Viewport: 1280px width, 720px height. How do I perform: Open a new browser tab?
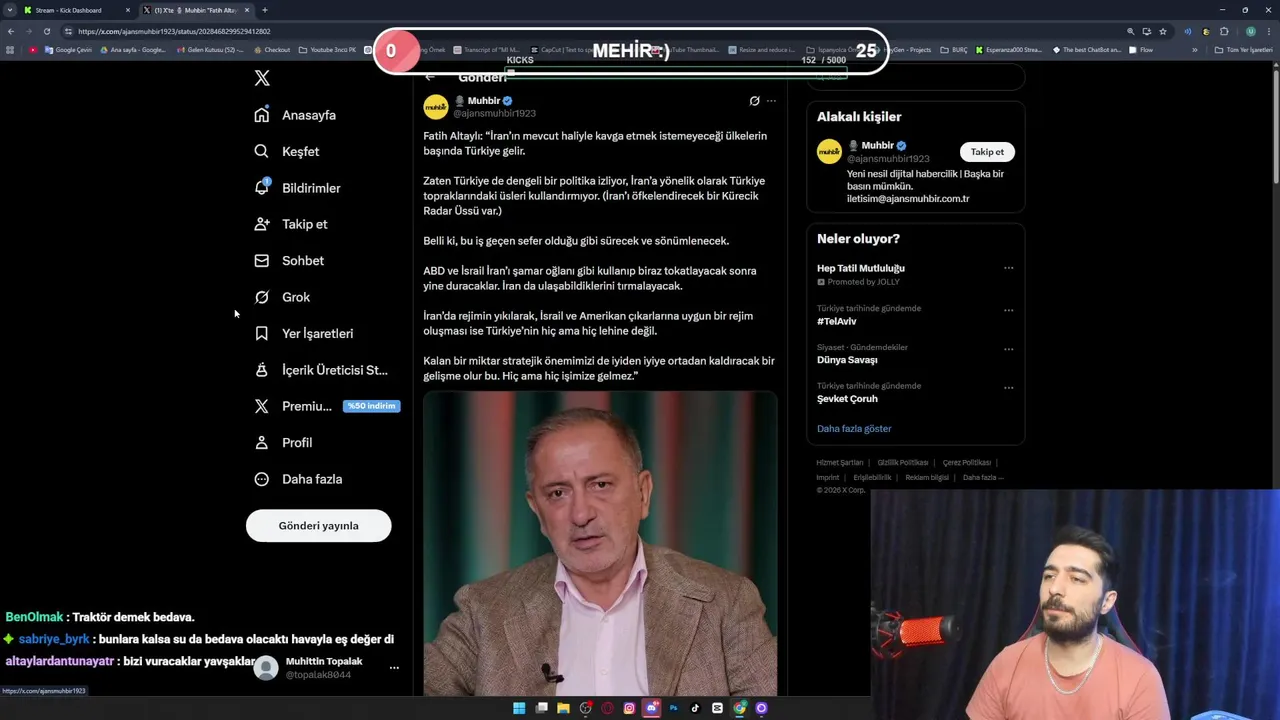[265, 10]
